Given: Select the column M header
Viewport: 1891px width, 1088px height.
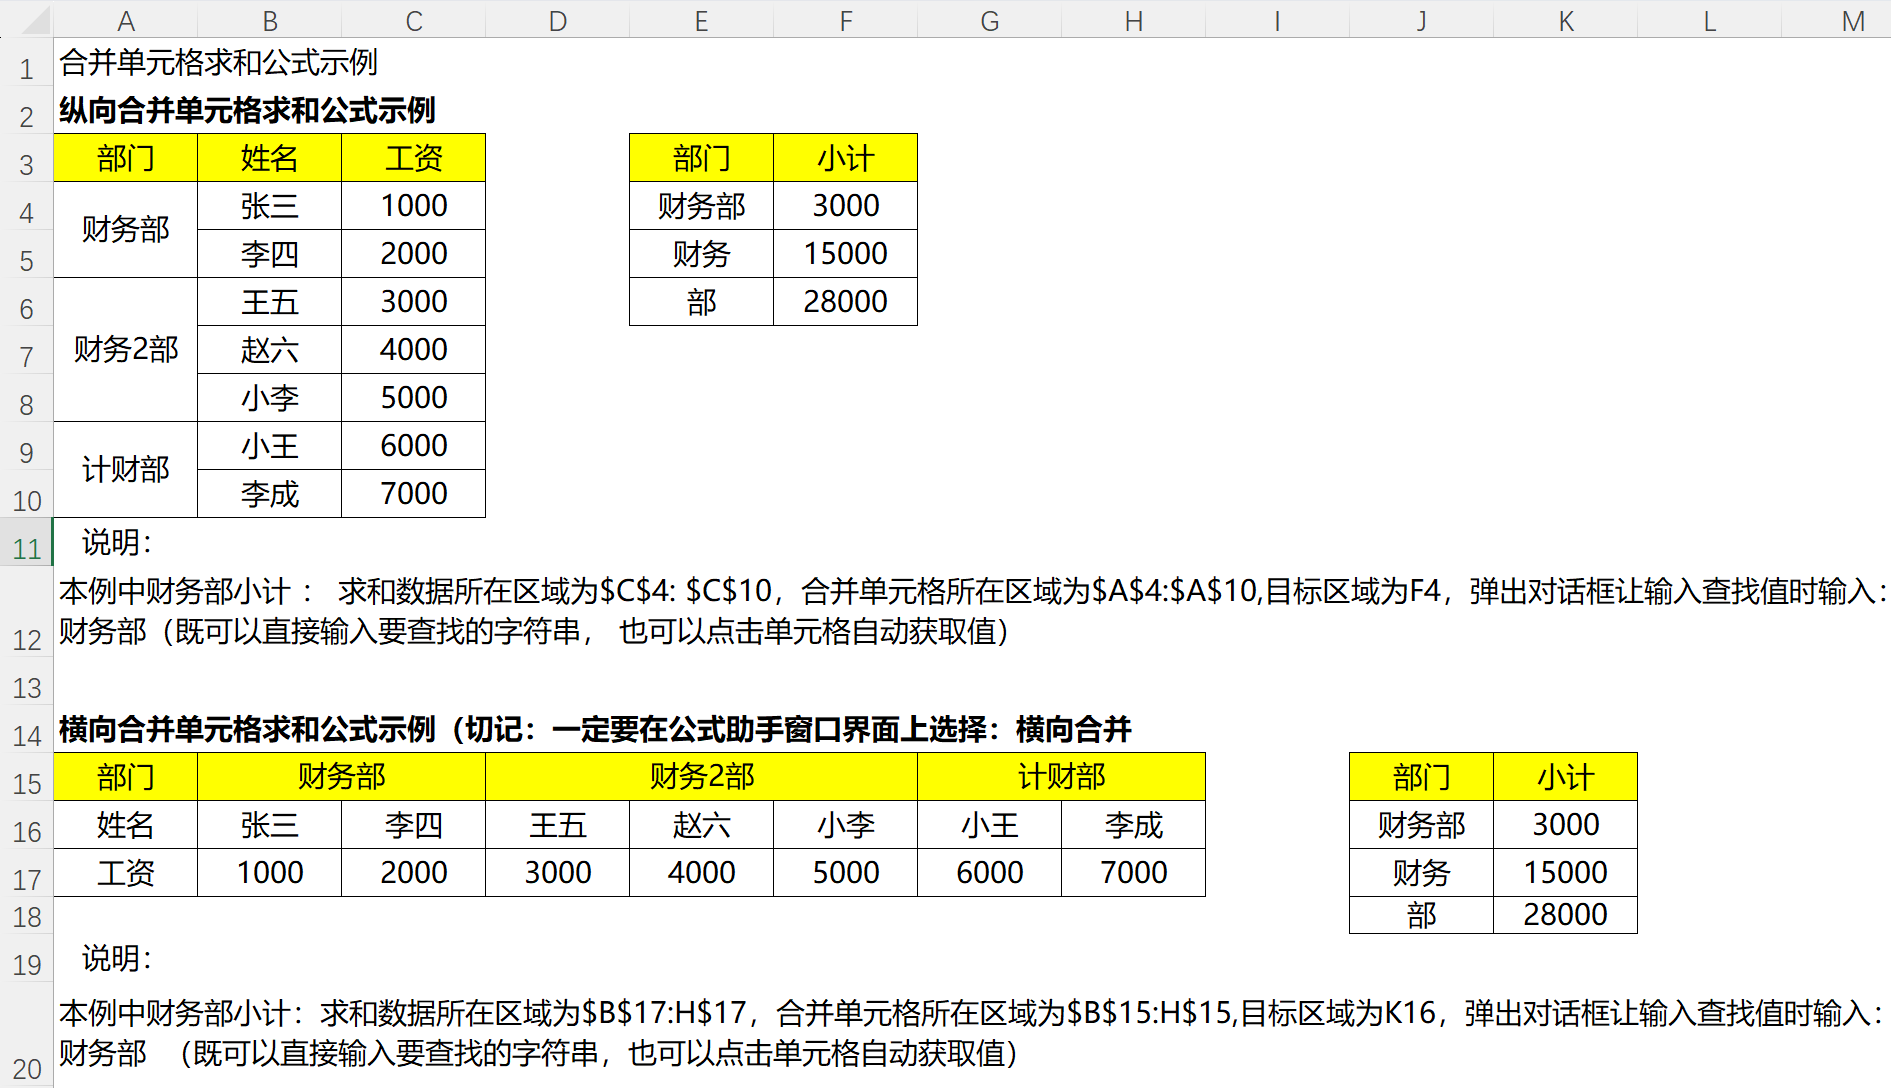Looking at the screenshot, I should point(1853,20).
